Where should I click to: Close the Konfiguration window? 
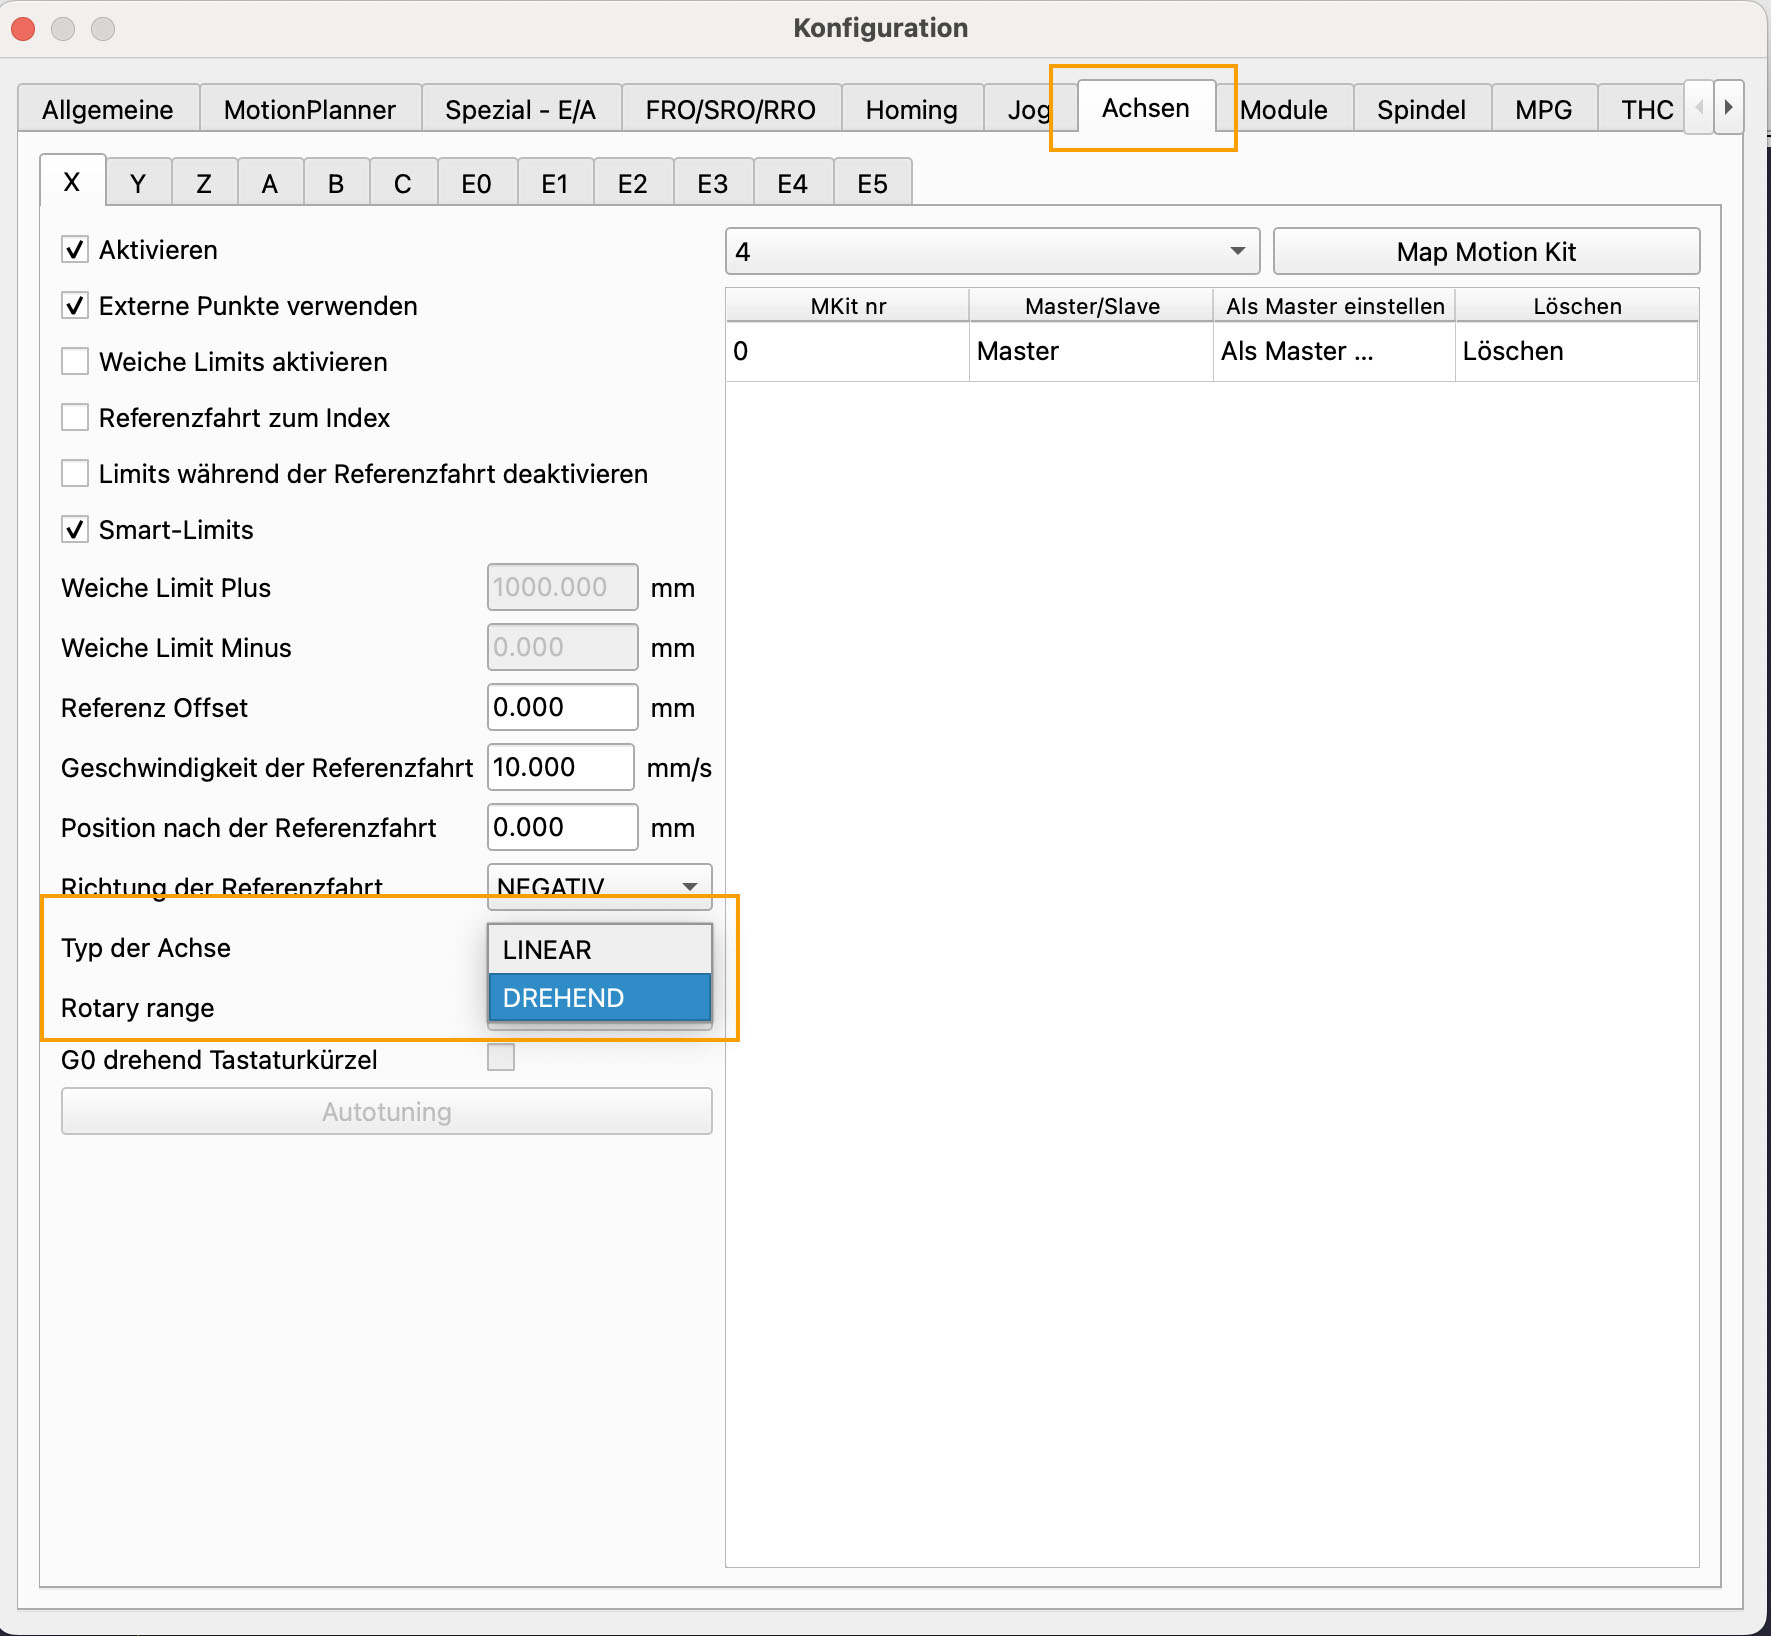[x=23, y=29]
